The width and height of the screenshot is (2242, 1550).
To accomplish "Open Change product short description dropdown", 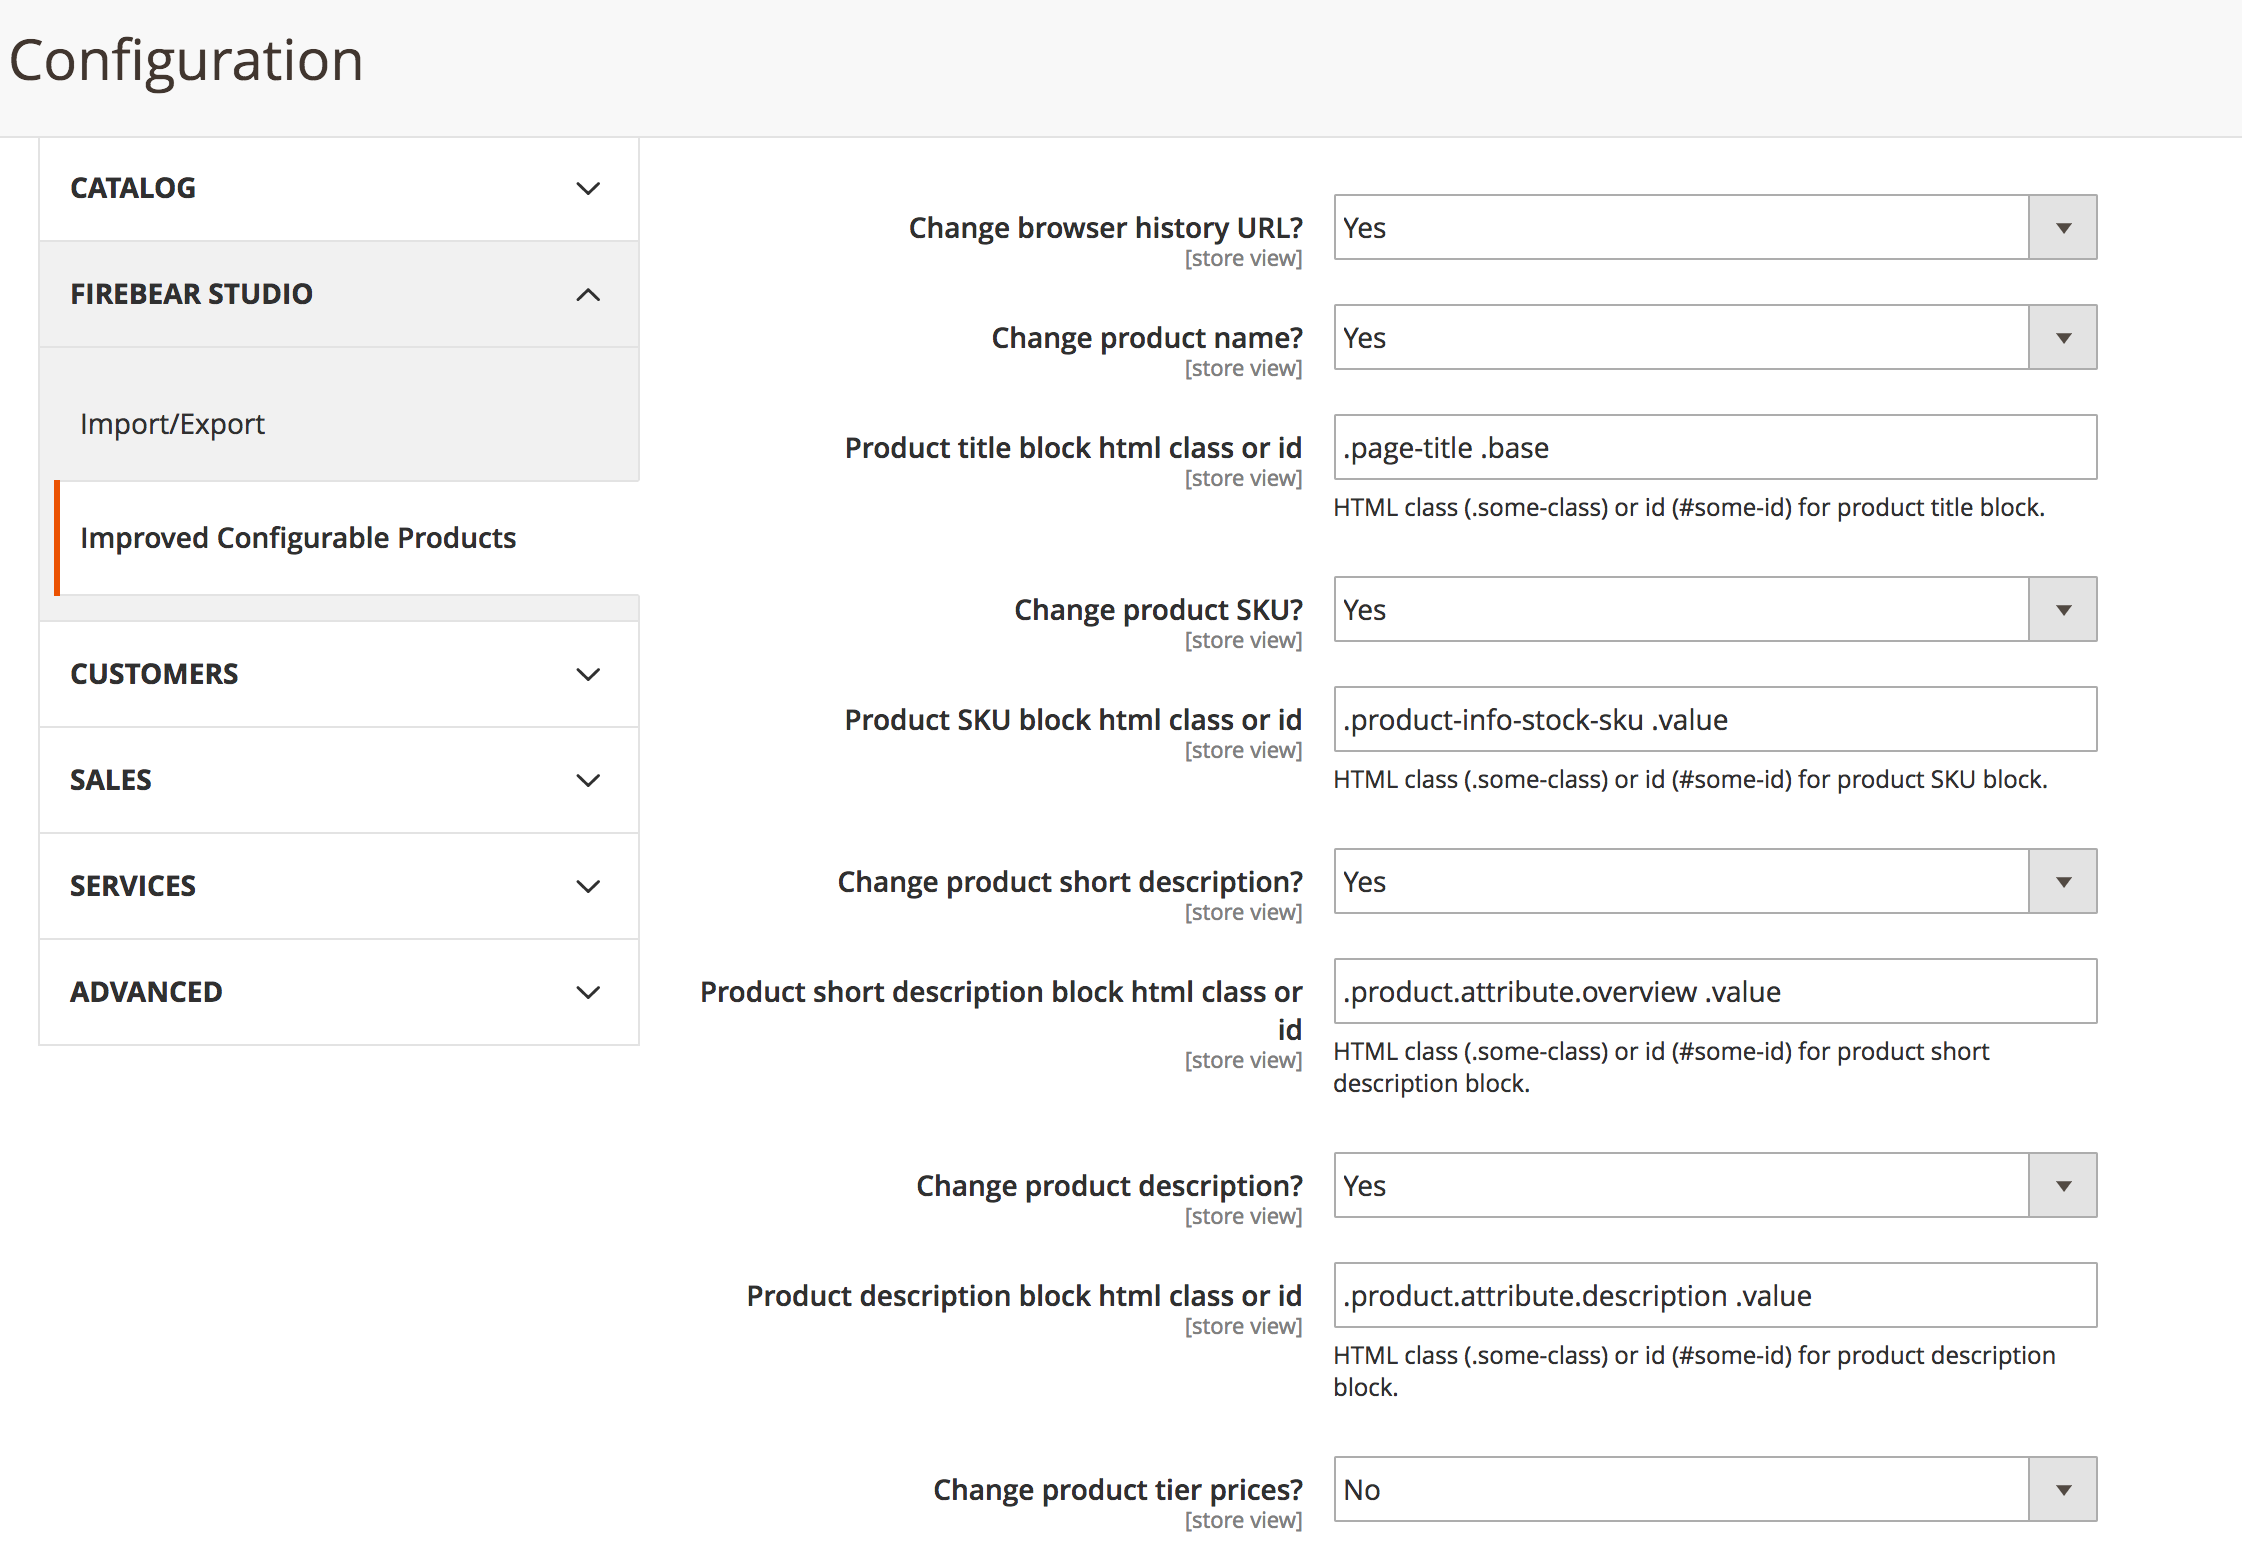I will (x=1714, y=882).
